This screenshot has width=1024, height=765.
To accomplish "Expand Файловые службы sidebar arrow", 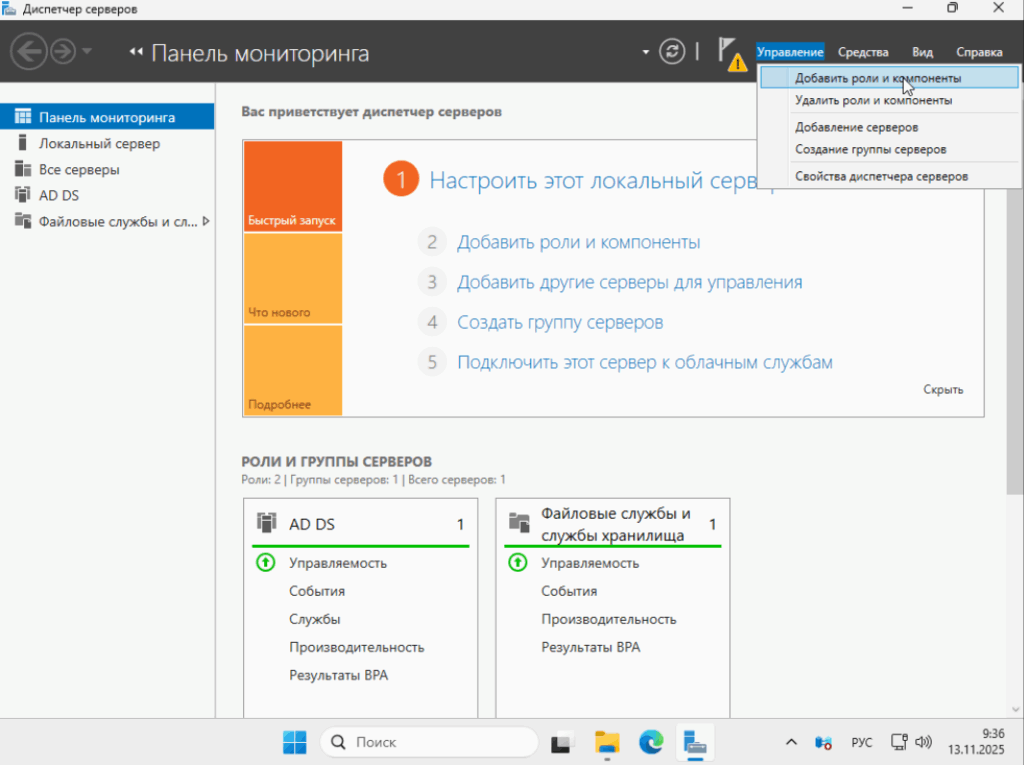I will 206,221.
